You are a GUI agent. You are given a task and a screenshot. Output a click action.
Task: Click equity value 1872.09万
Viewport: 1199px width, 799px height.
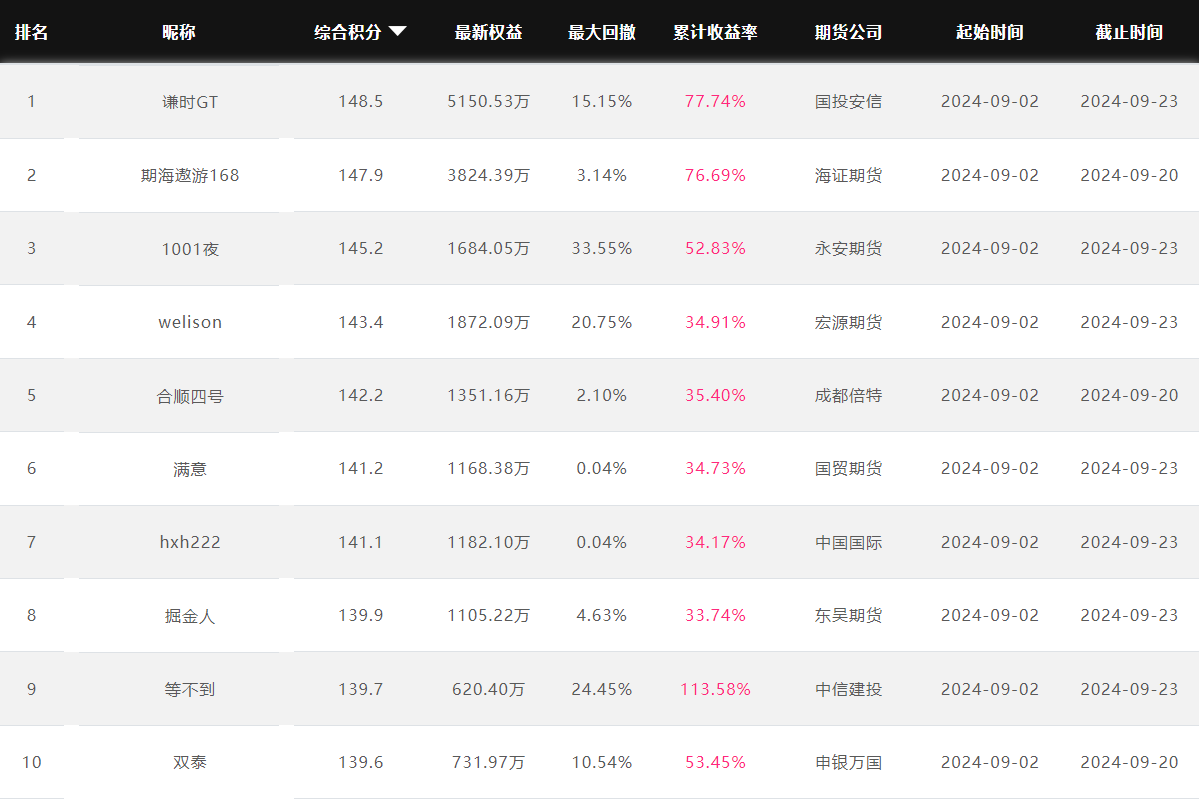click(x=489, y=322)
